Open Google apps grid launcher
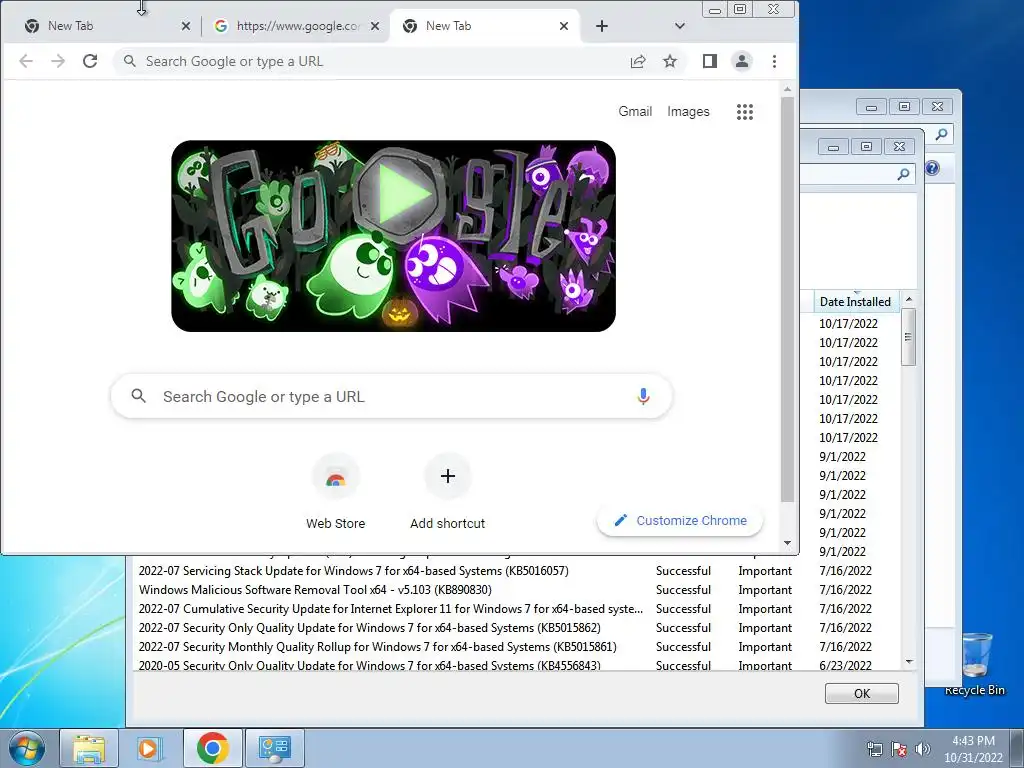The height and width of the screenshot is (768, 1024). click(744, 112)
